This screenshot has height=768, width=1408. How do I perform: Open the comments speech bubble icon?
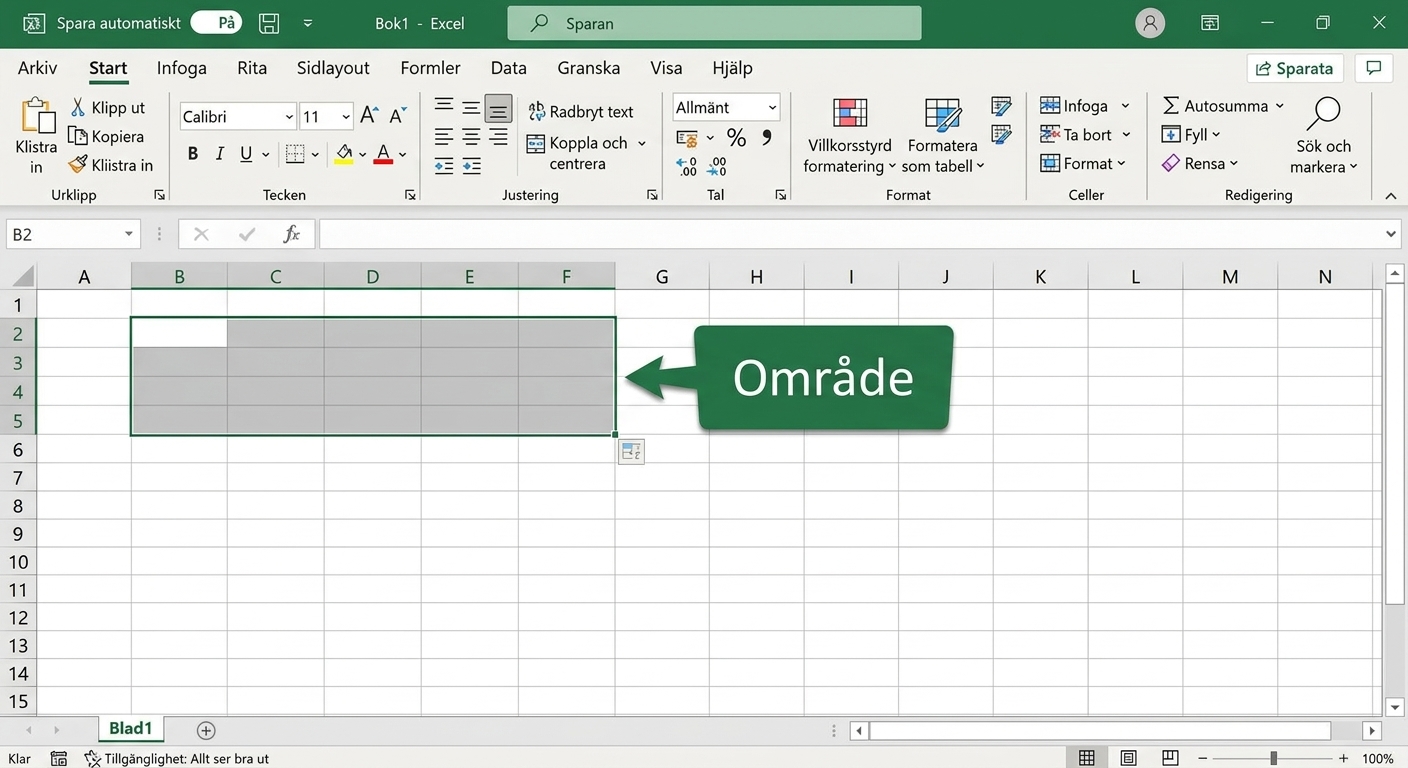point(1374,68)
